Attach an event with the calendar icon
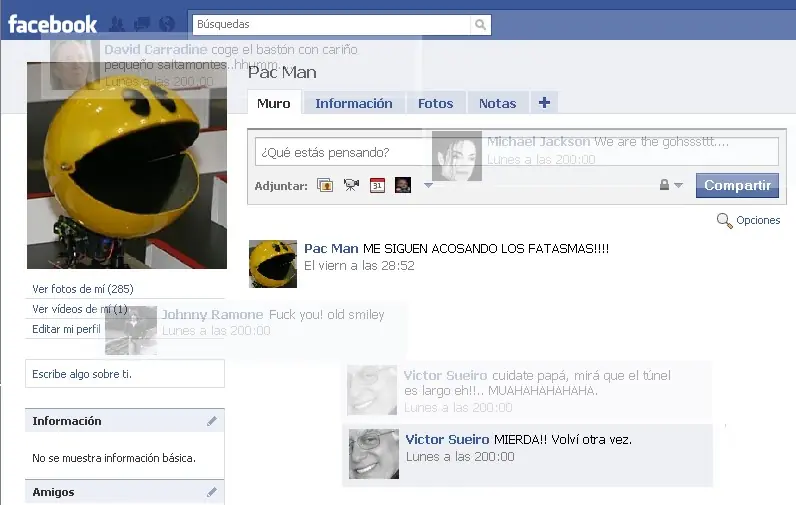The width and height of the screenshot is (796, 505). 377,185
